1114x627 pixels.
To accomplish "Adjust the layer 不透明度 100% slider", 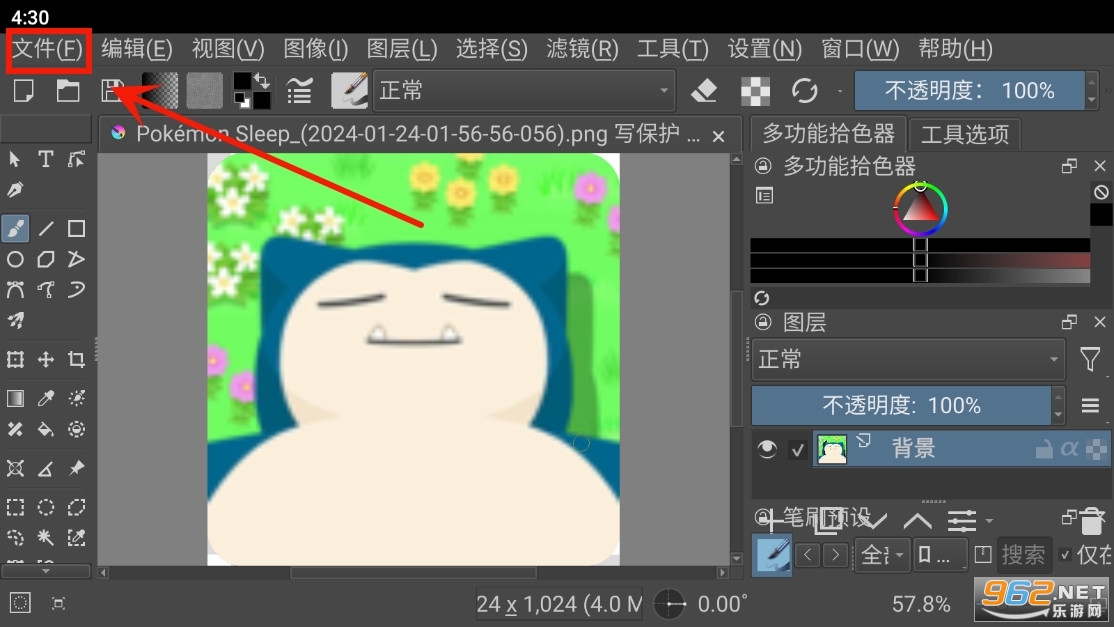I will tap(901, 405).
